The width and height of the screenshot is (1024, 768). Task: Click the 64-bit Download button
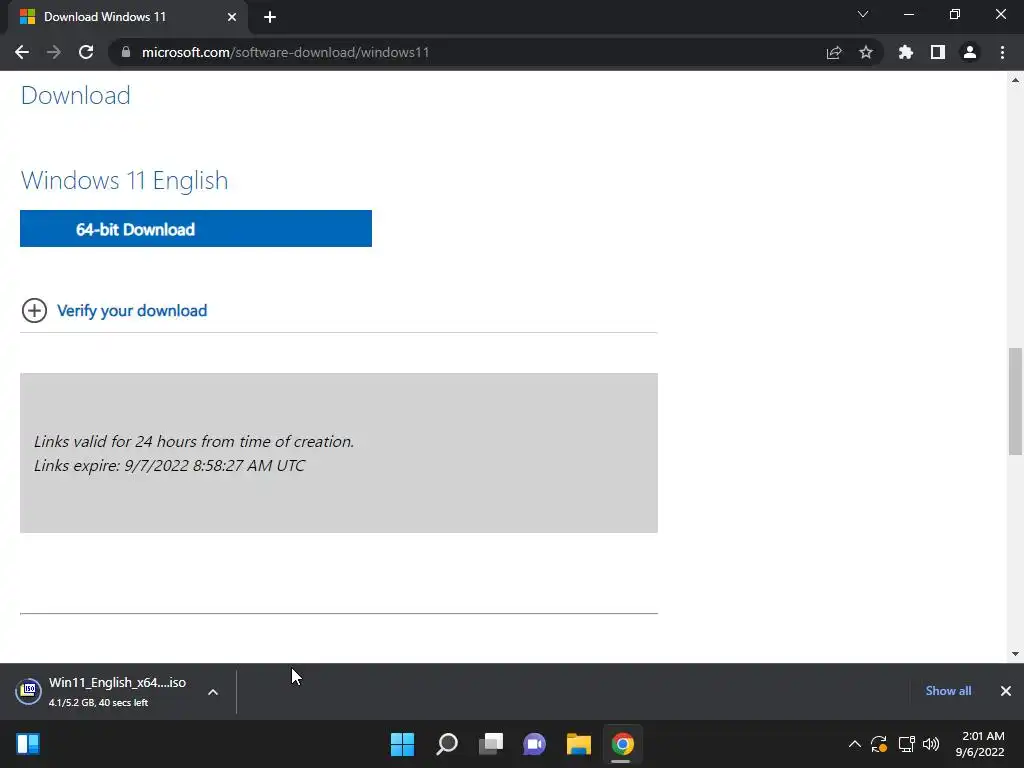click(x=196, y=229)
